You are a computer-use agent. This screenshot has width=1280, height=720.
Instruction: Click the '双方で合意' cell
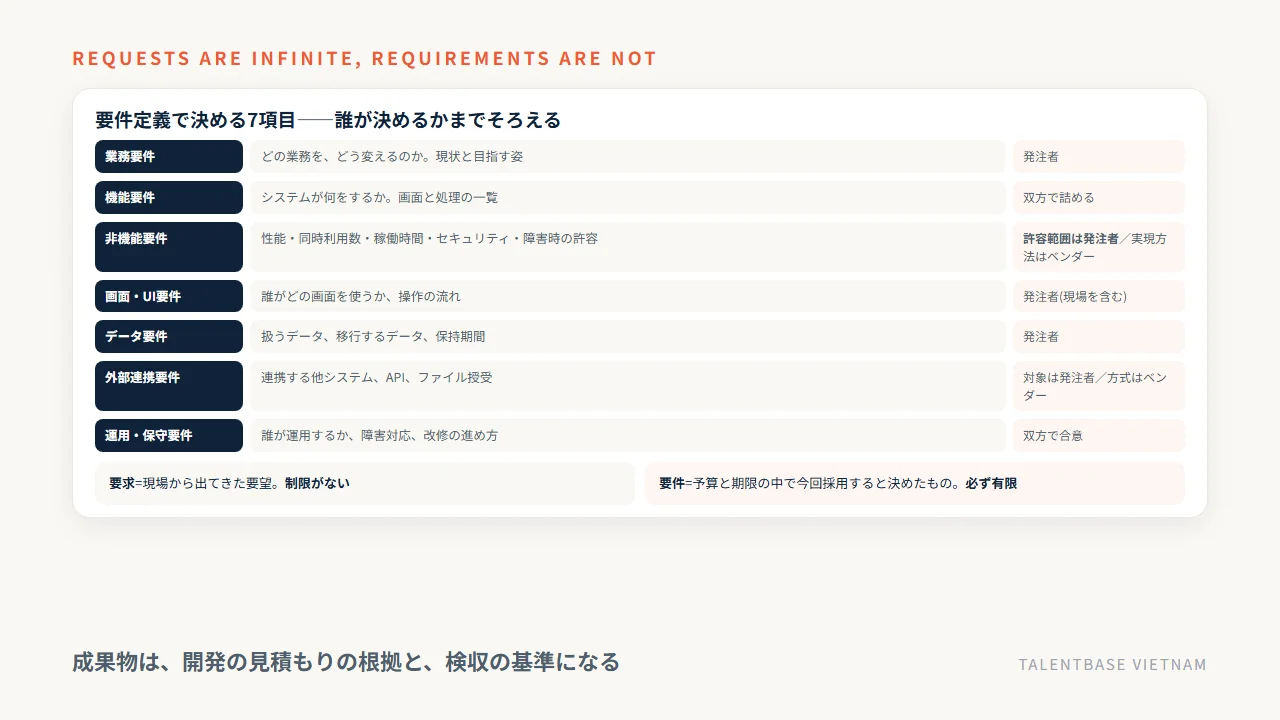1099,435
